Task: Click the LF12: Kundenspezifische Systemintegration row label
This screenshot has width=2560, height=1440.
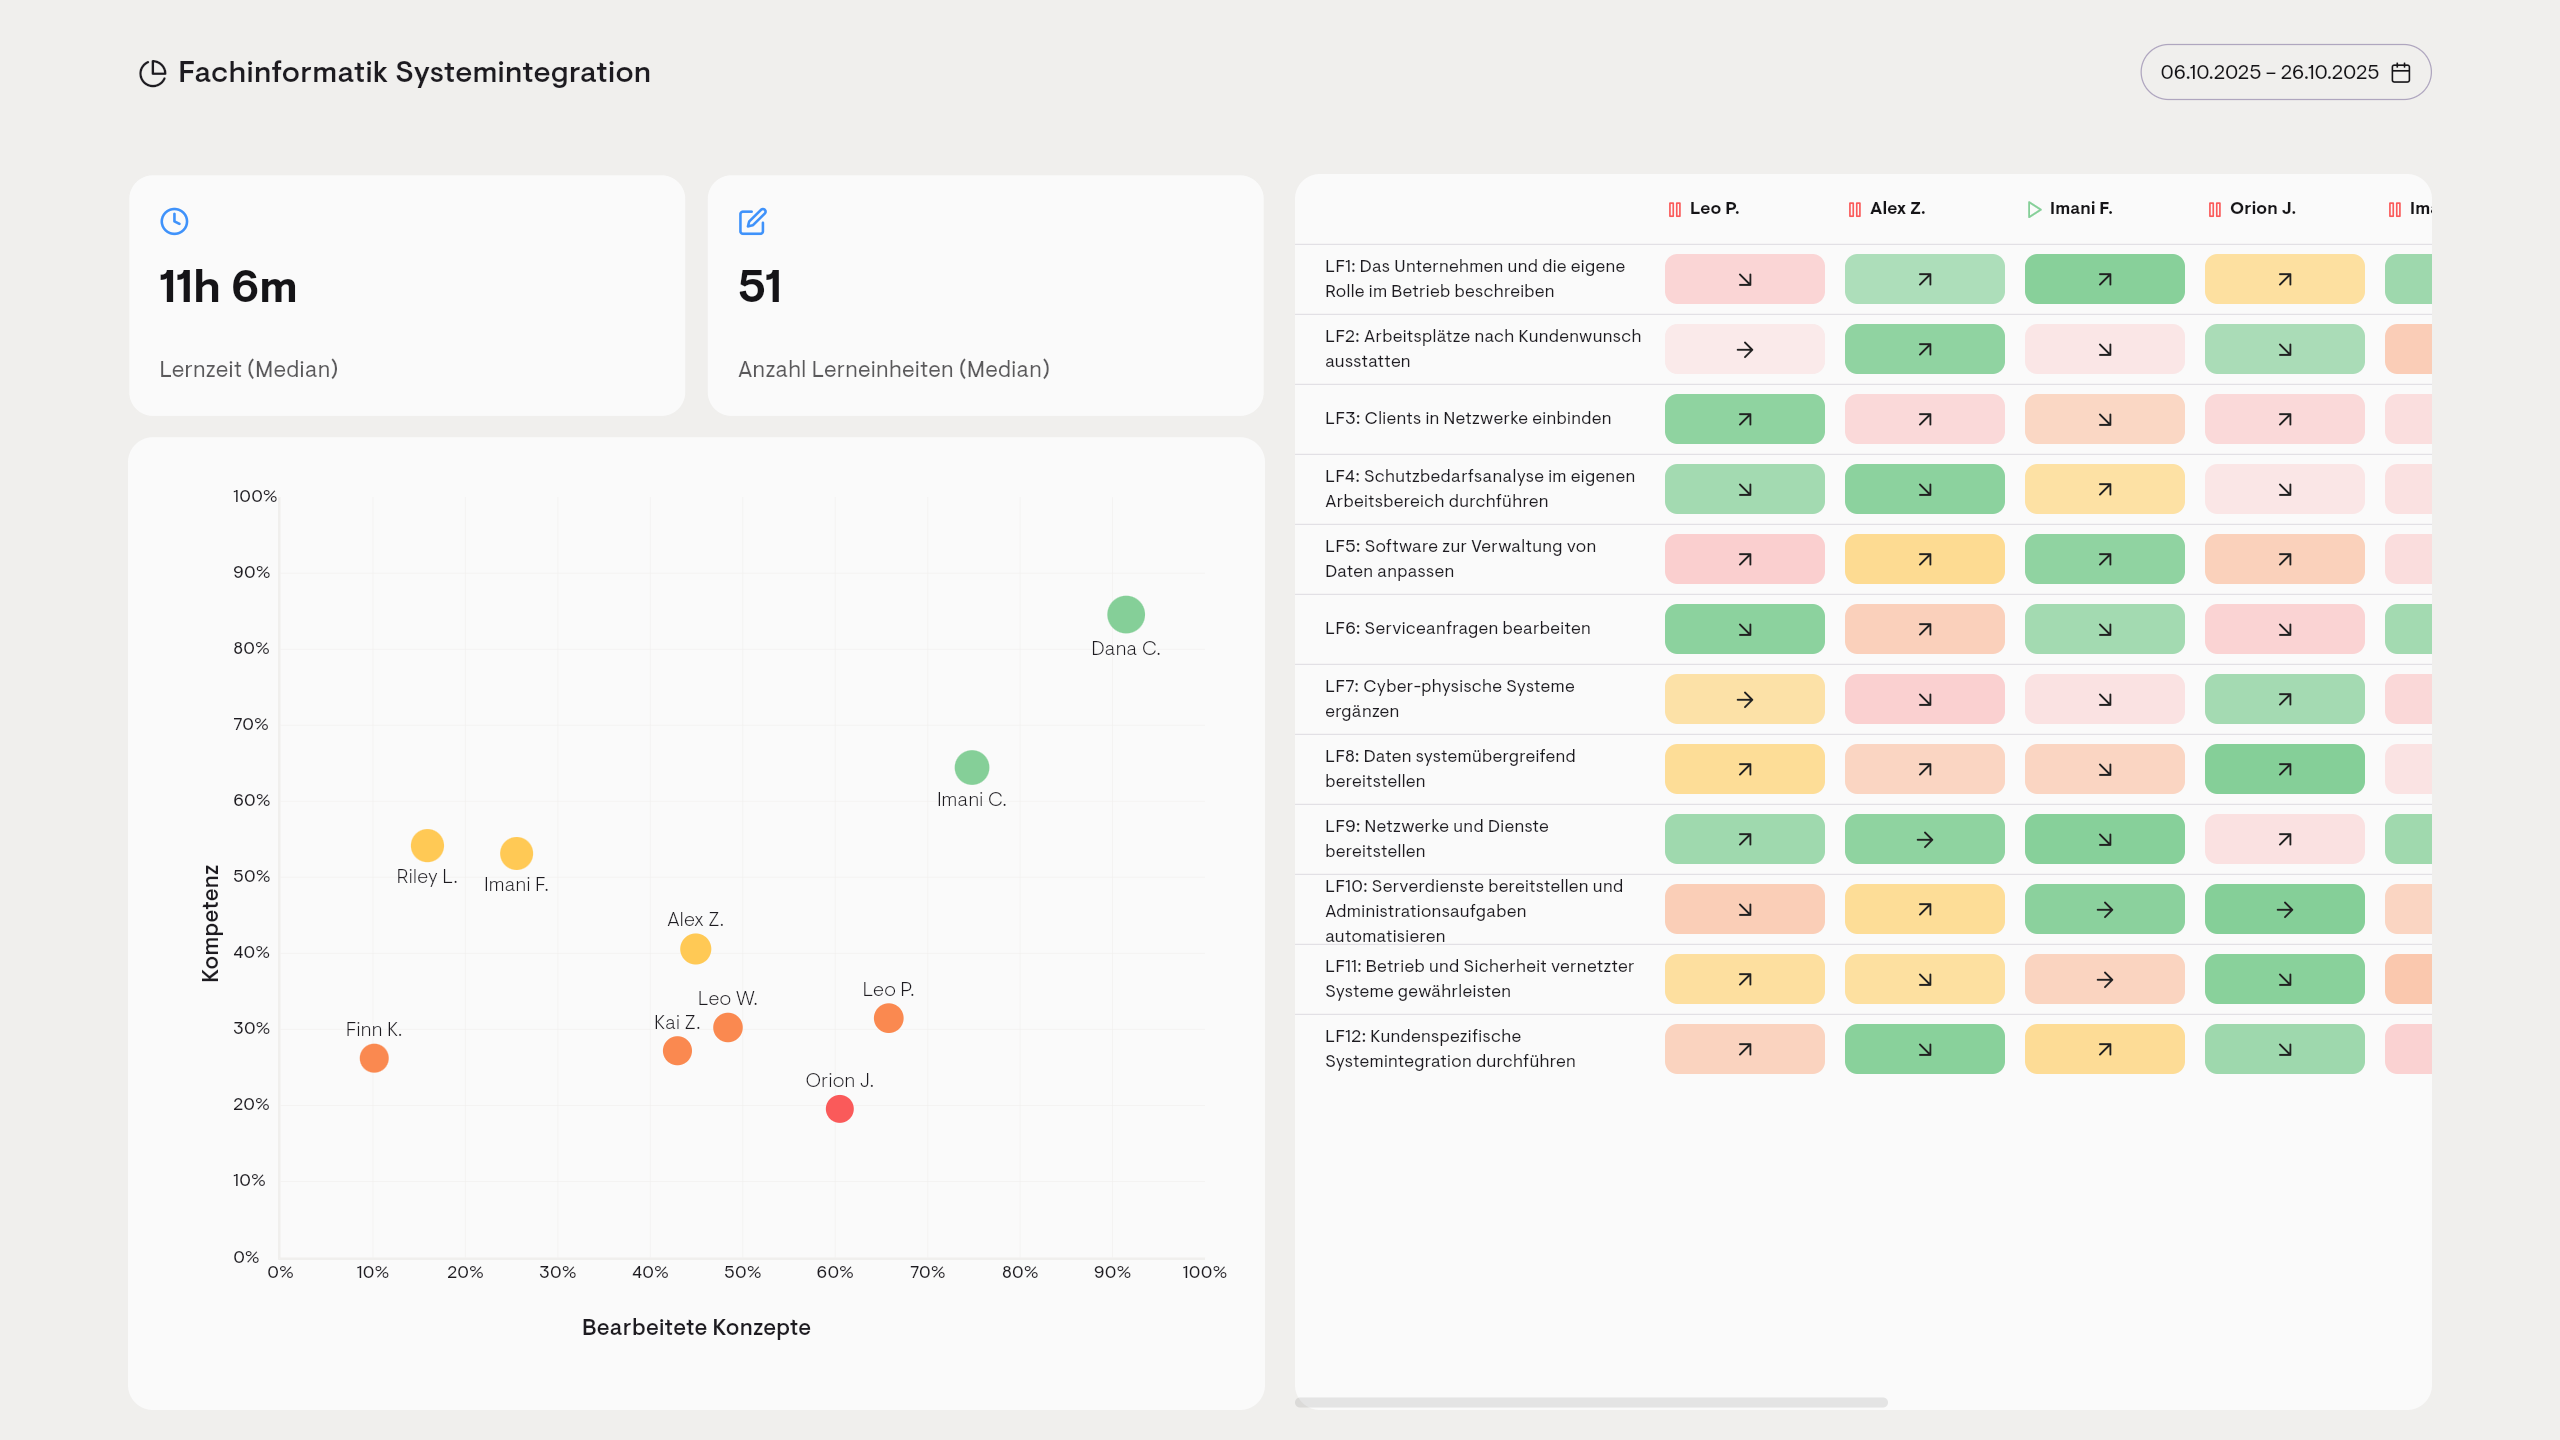Action: 1448,1049
